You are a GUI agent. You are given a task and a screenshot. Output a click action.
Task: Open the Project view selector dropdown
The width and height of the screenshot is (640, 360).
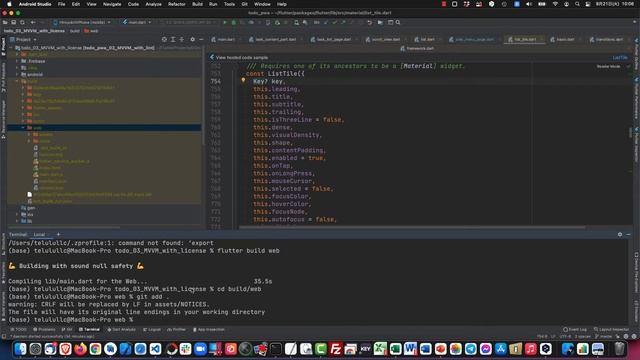tap(24, 40)
